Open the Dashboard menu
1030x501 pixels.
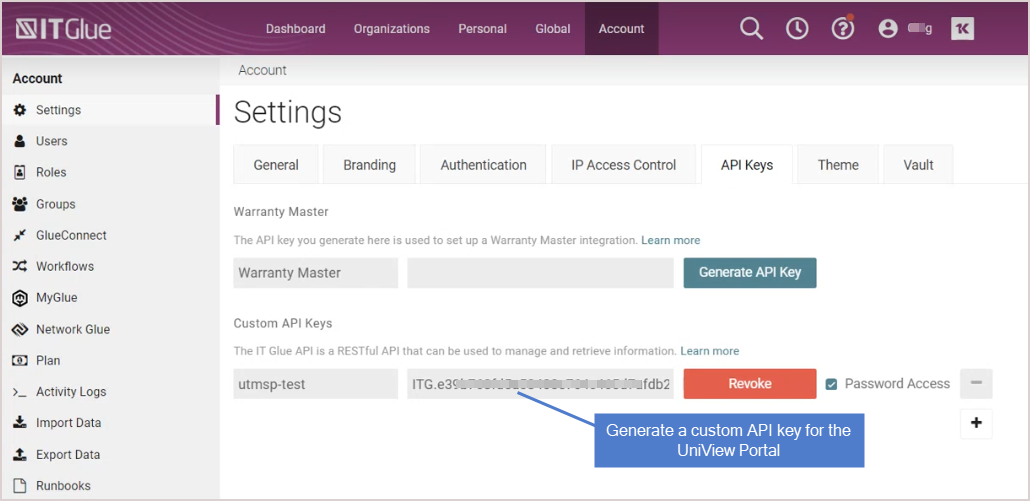click(296, 29)
